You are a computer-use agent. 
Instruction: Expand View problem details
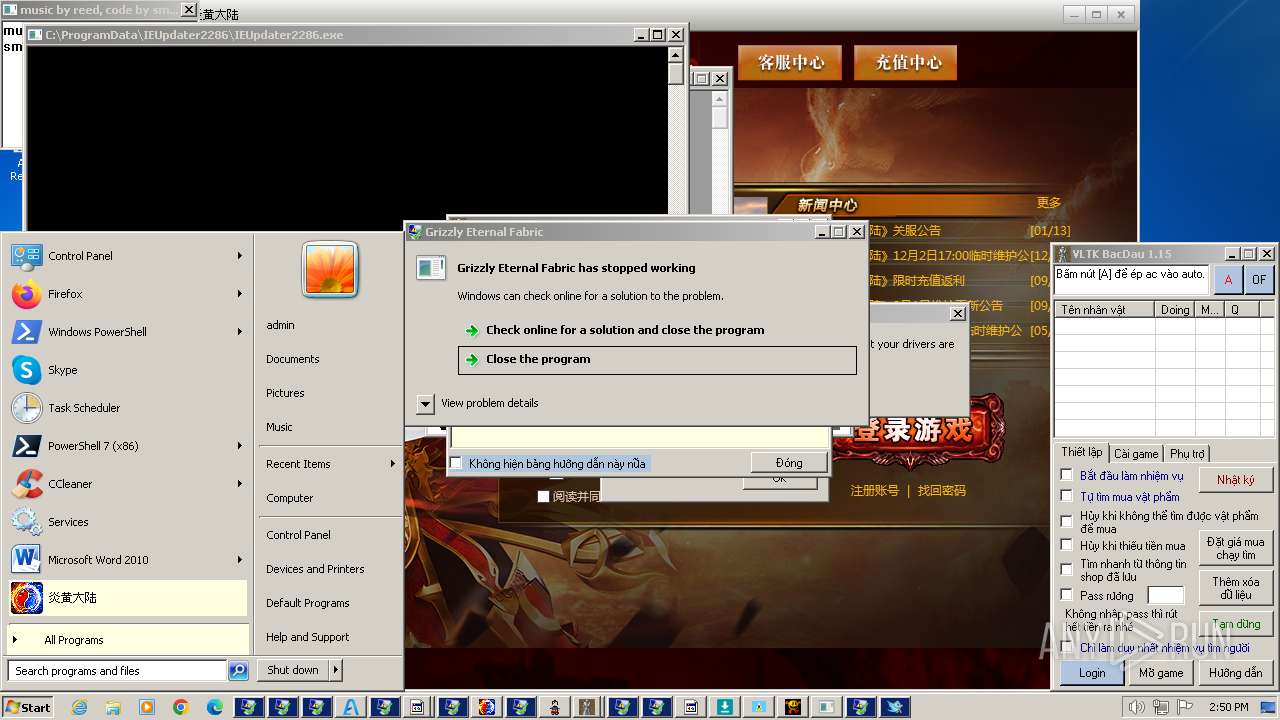click(x=425, y=403)
